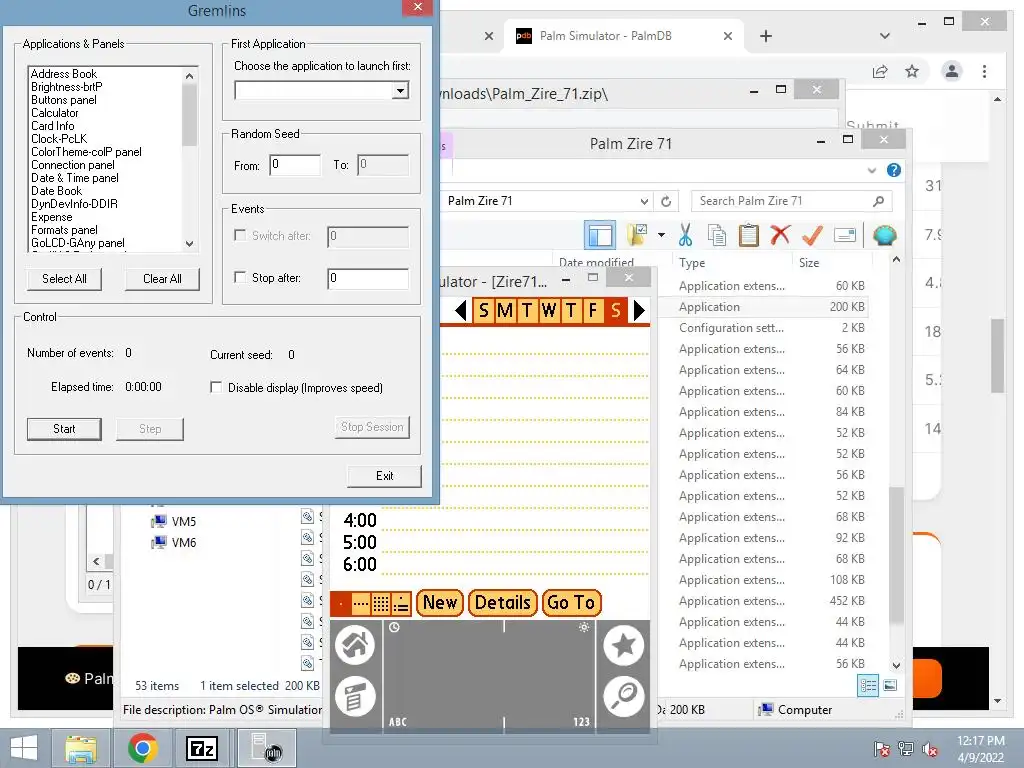The height and width of the screenshot is (768, 1024).
Task: Open the First Application dropdown
Action: tap(400, 90)
